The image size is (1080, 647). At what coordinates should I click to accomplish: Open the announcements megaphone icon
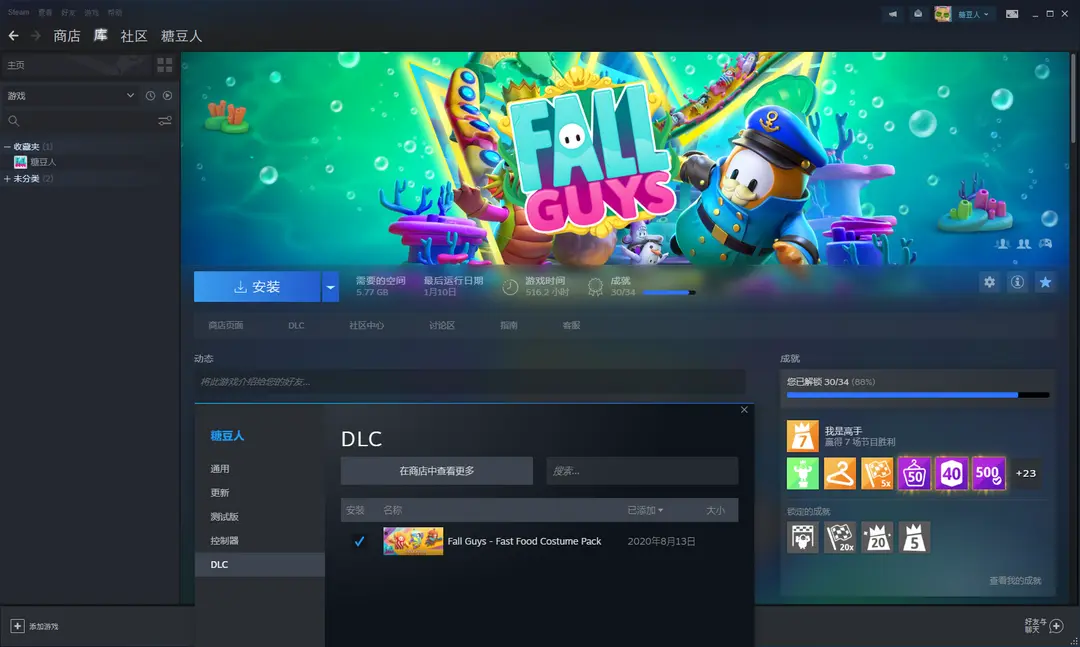pyautogui.click(x=892, y=14)
